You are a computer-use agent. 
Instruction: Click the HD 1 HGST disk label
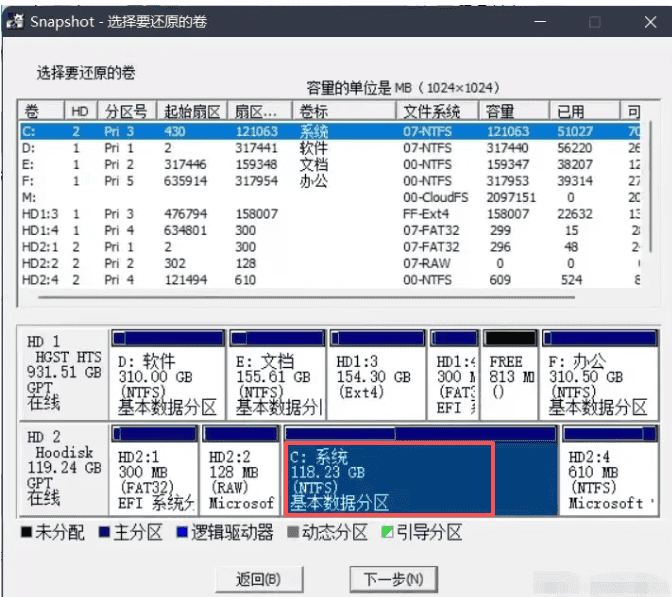pyautogui.click(x=64, y=372)
